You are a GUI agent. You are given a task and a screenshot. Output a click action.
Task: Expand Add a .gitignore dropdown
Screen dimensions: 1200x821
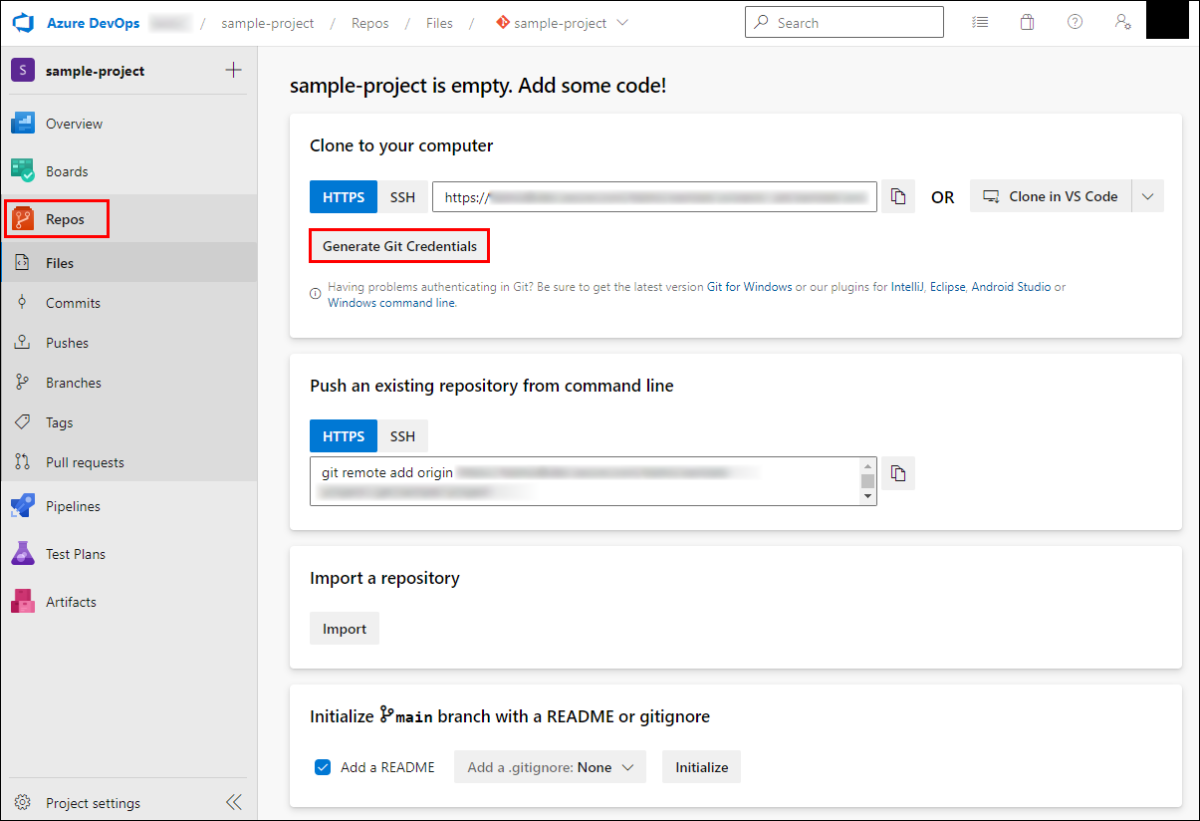[550, 767]
